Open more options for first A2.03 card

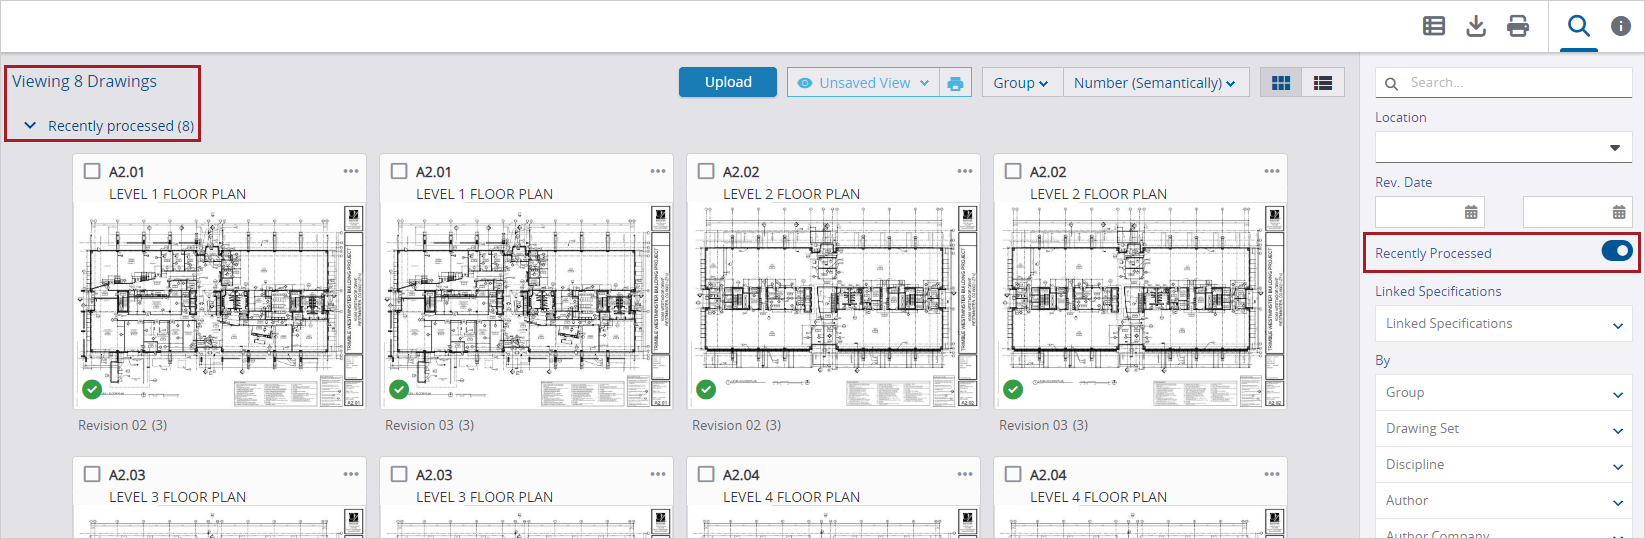tap(351, 474)
